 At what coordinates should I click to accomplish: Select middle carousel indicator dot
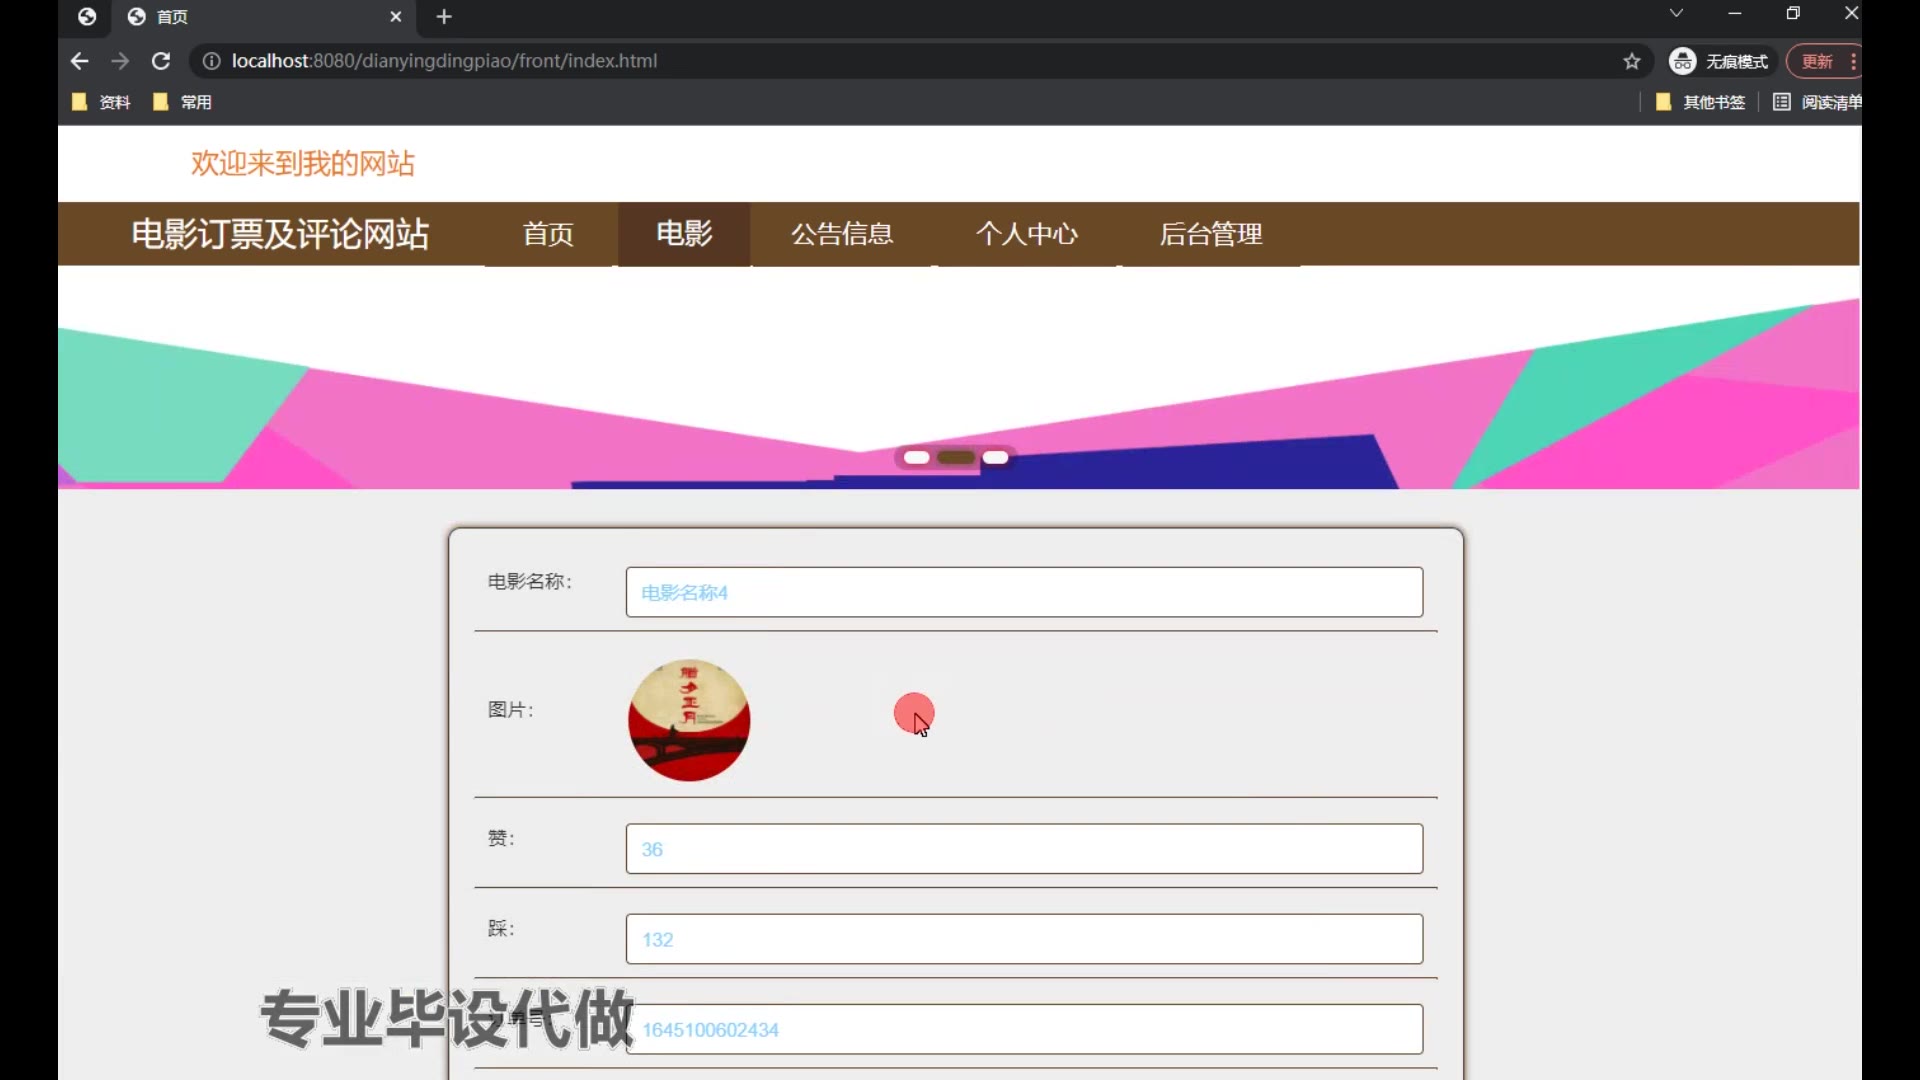tap(956, 457)
